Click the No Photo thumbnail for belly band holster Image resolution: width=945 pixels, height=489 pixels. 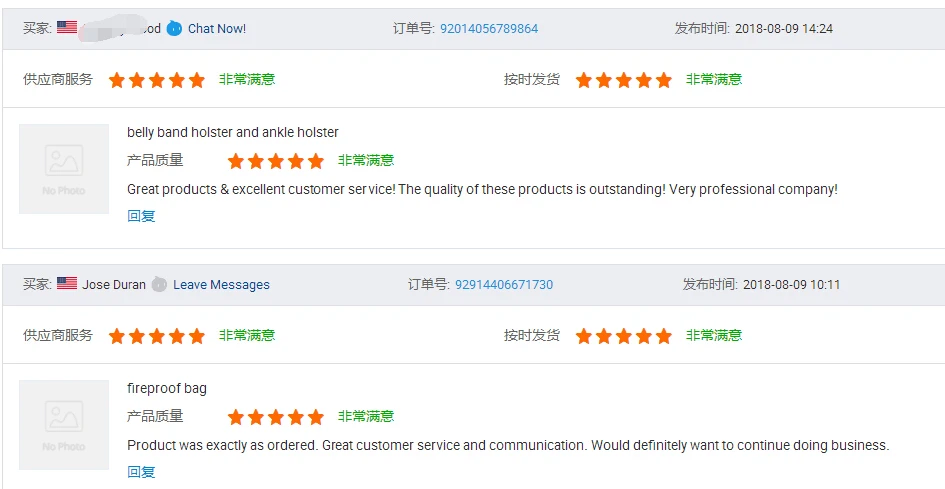[64, 169]
